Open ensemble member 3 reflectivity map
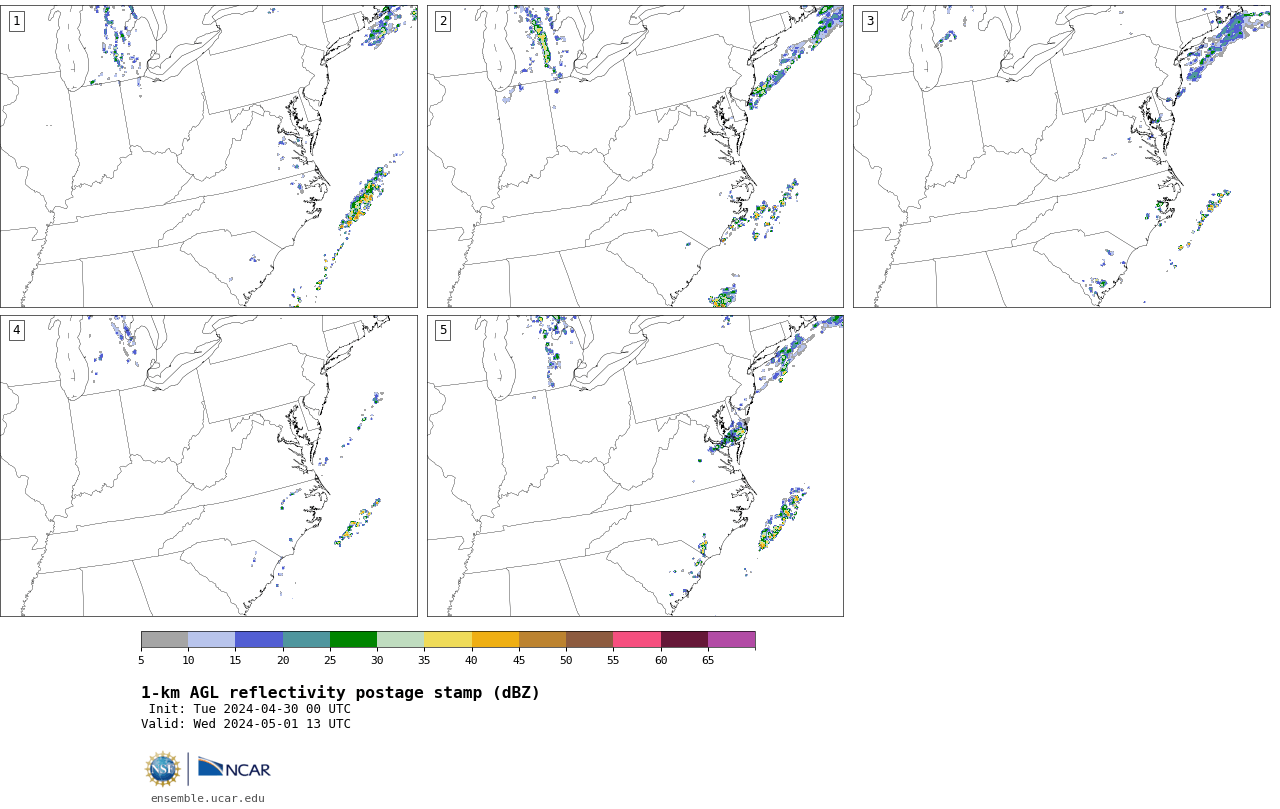This screenshot has height=809, width=1280. 1062,156
